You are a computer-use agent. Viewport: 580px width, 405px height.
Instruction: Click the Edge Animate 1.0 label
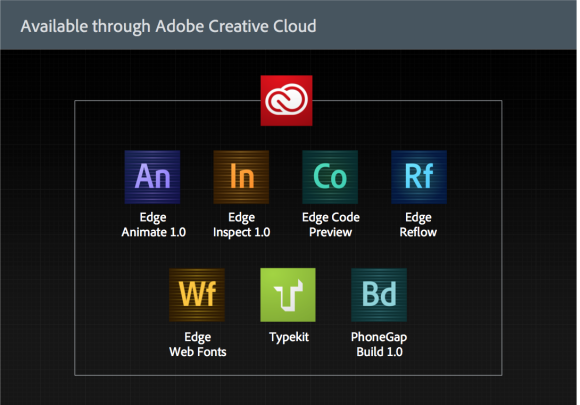coord(154,225)
